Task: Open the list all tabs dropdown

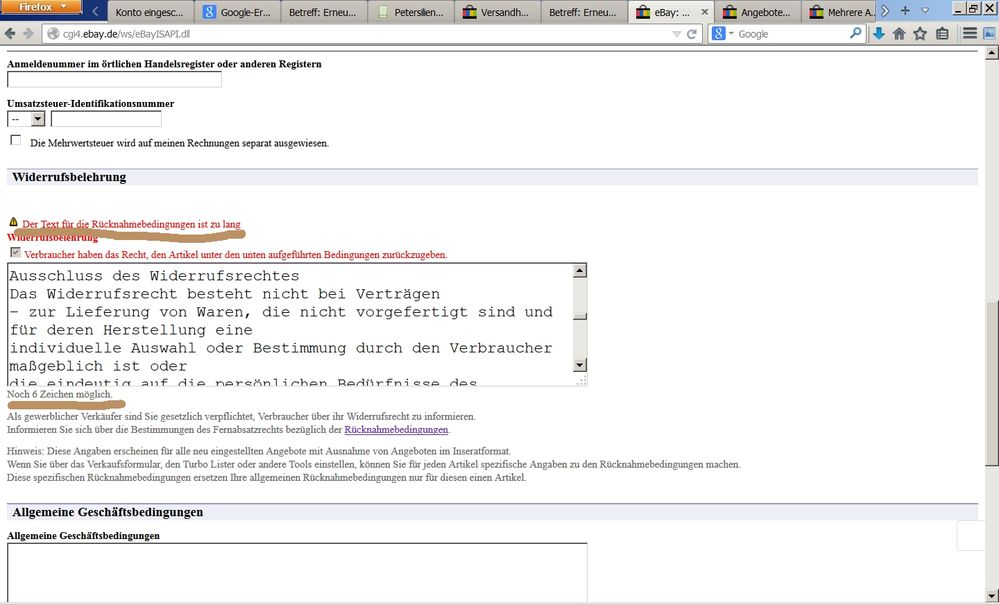Action: (x=926, y=11)
